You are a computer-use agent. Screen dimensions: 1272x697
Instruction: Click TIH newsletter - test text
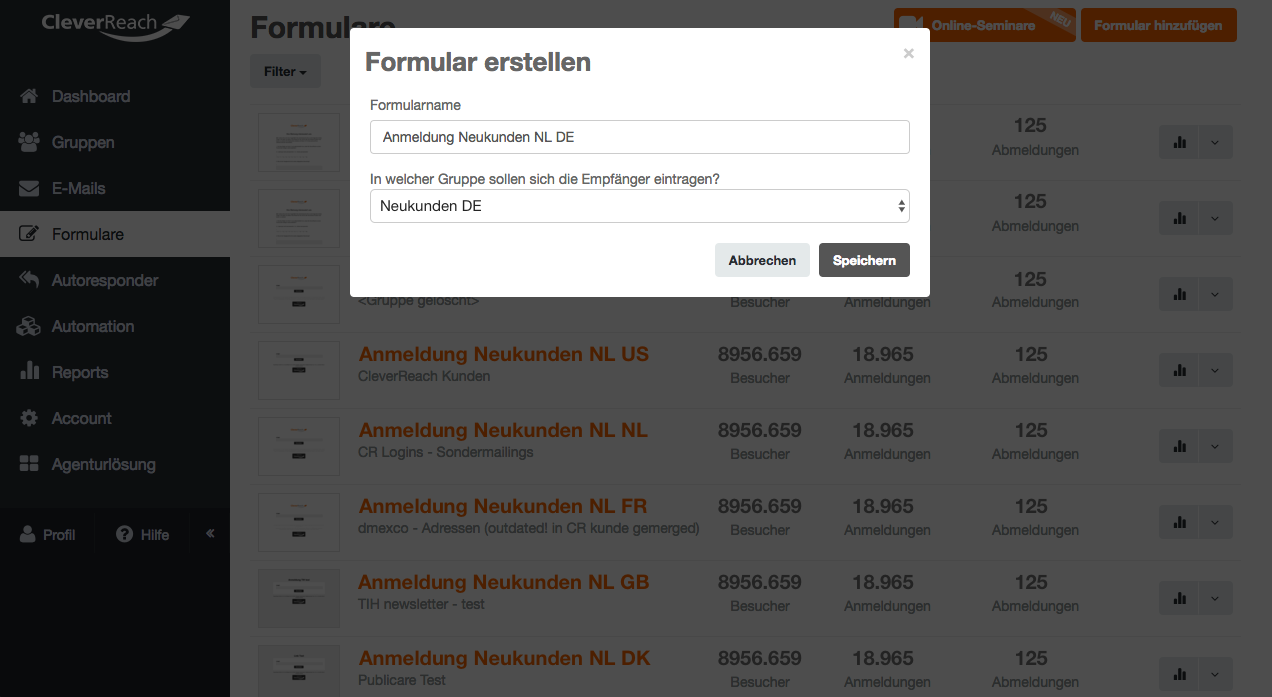point(421,605)
